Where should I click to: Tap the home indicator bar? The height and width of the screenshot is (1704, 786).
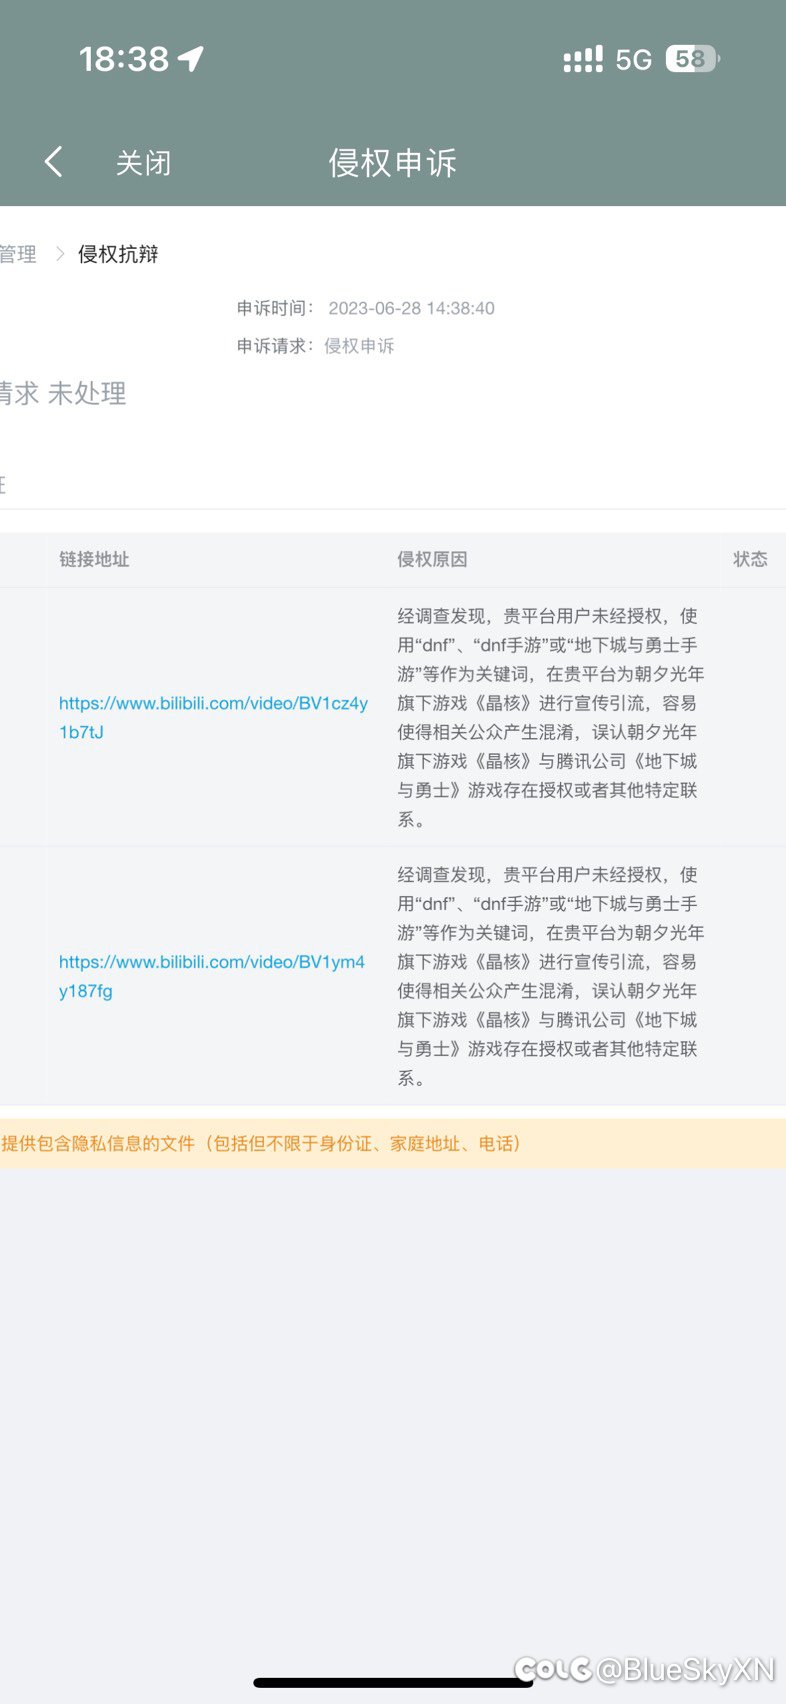pos(393,1682)
